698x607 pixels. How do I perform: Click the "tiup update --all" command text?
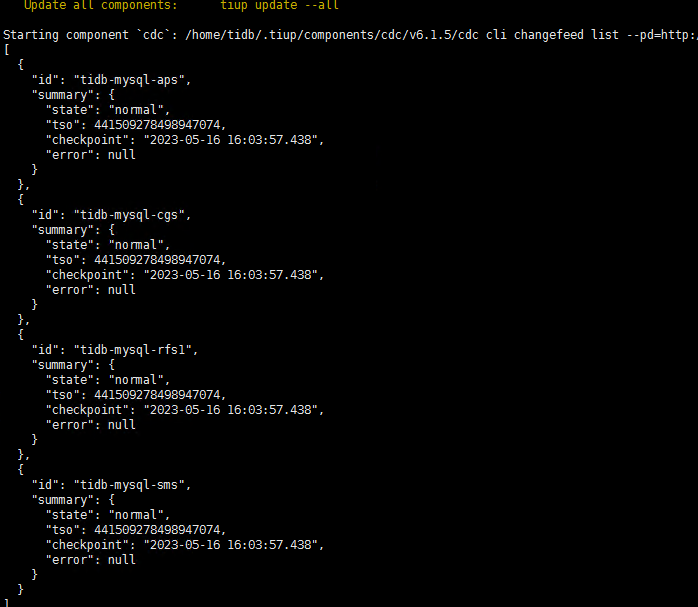point(279,5)
